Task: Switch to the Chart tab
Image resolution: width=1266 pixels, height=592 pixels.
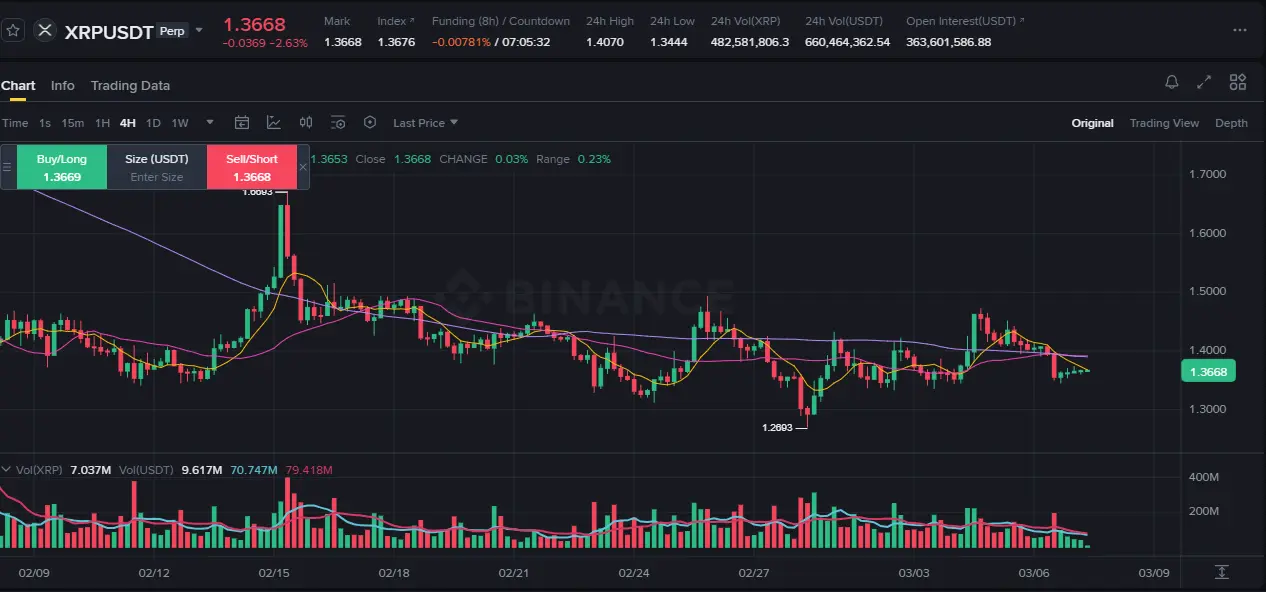Action: coord(18,85)
